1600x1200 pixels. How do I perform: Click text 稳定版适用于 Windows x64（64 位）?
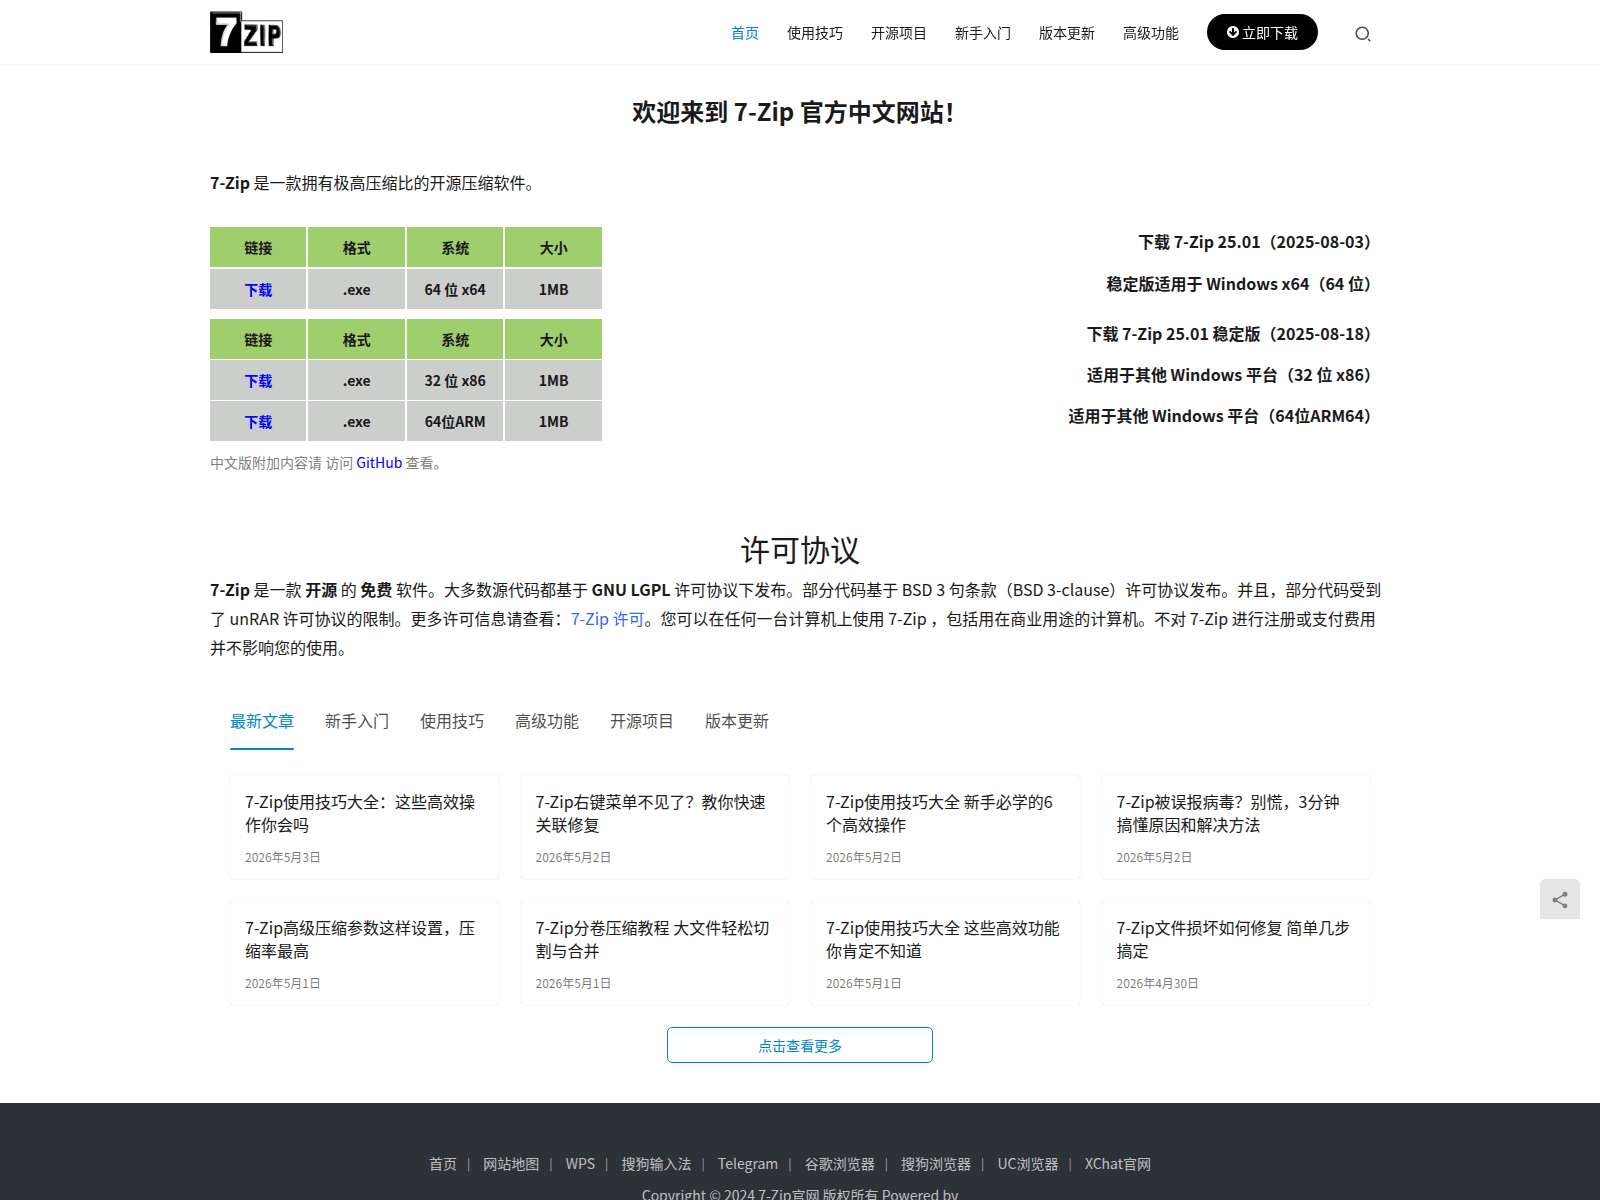(1238, 284)
